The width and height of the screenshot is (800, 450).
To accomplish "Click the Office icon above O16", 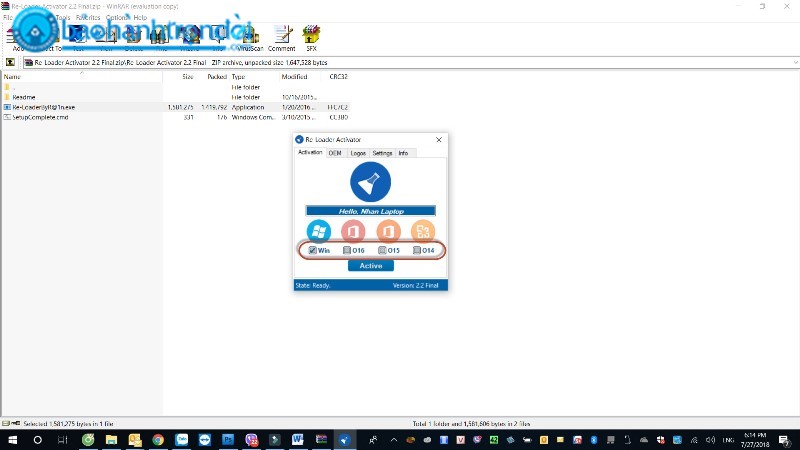I will [x=353, y=231].
